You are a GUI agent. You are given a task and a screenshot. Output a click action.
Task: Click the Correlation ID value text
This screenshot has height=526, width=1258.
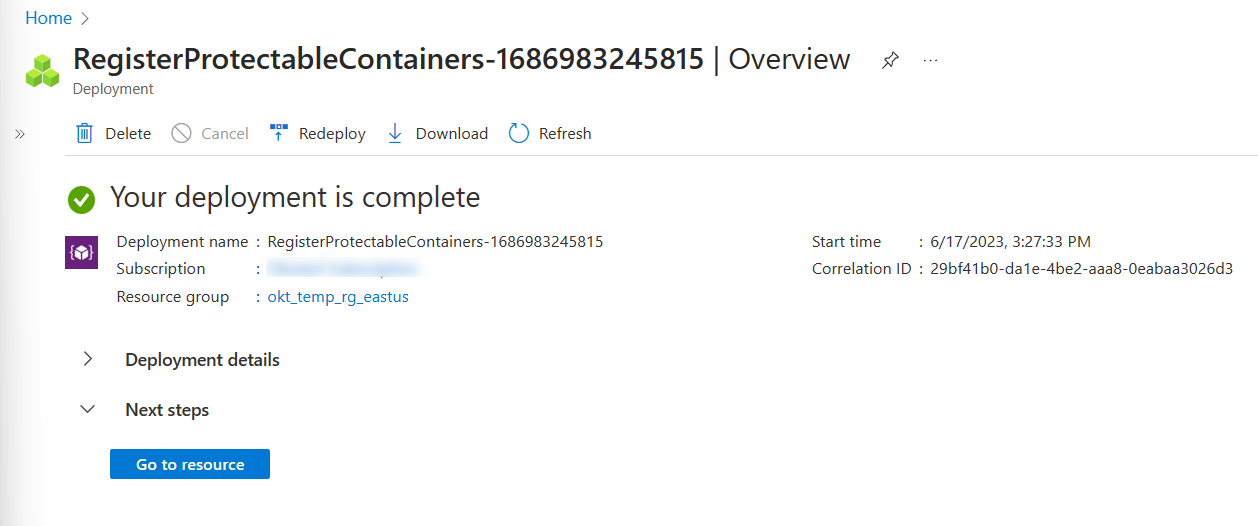(1081, 269)
